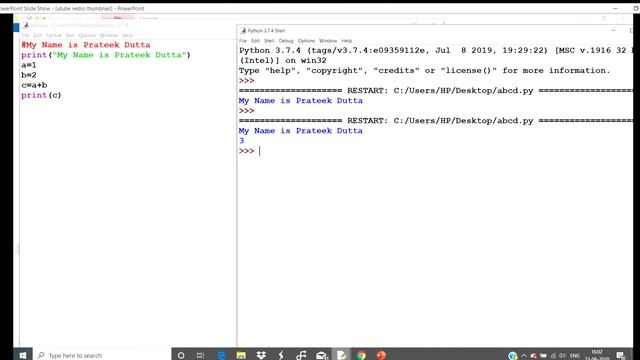Click the a=1 code line

click(29, 65)
